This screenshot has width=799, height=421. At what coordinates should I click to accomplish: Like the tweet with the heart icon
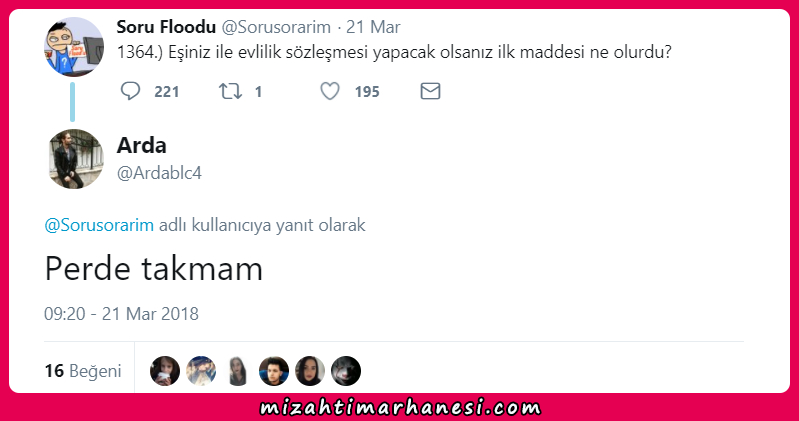click(x=330, y=91)
